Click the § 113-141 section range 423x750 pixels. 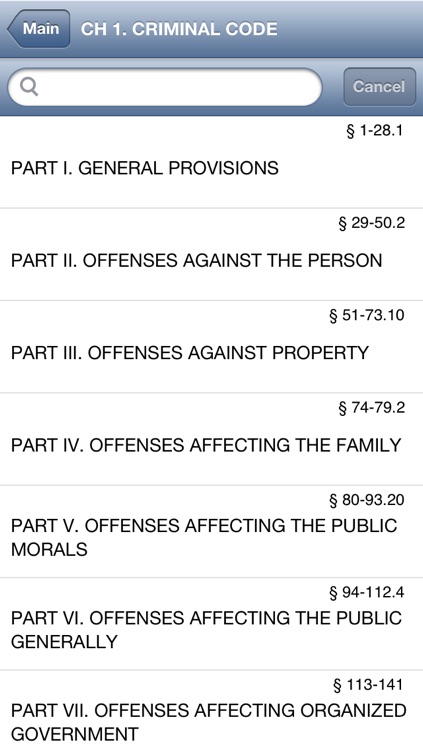point(369,684)
